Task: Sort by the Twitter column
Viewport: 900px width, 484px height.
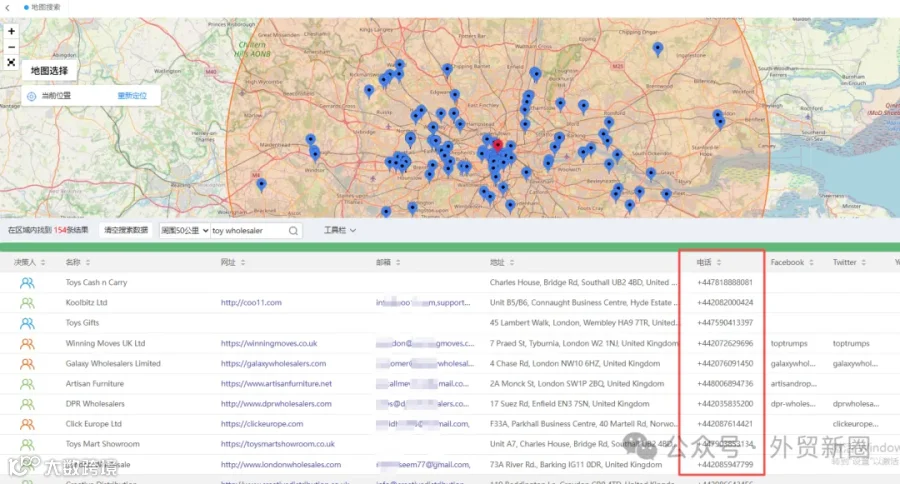Action: [863, 262]
